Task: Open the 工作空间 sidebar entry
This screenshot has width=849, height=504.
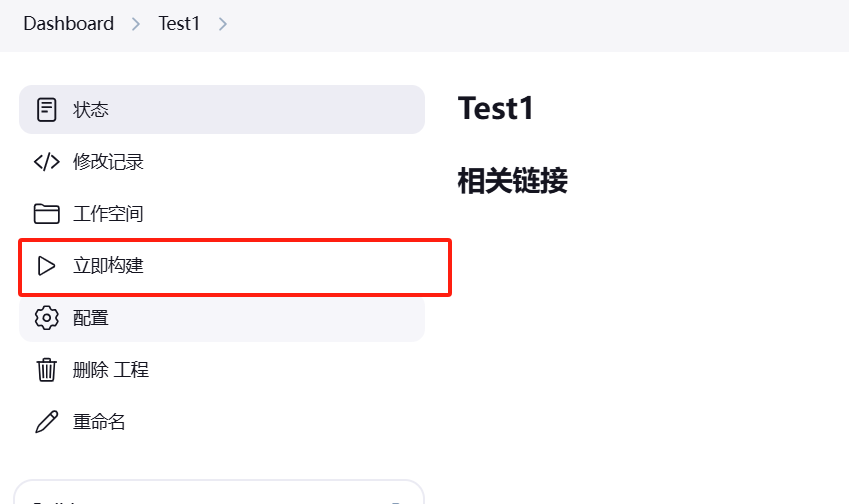Action: click(x=222, y=213)
